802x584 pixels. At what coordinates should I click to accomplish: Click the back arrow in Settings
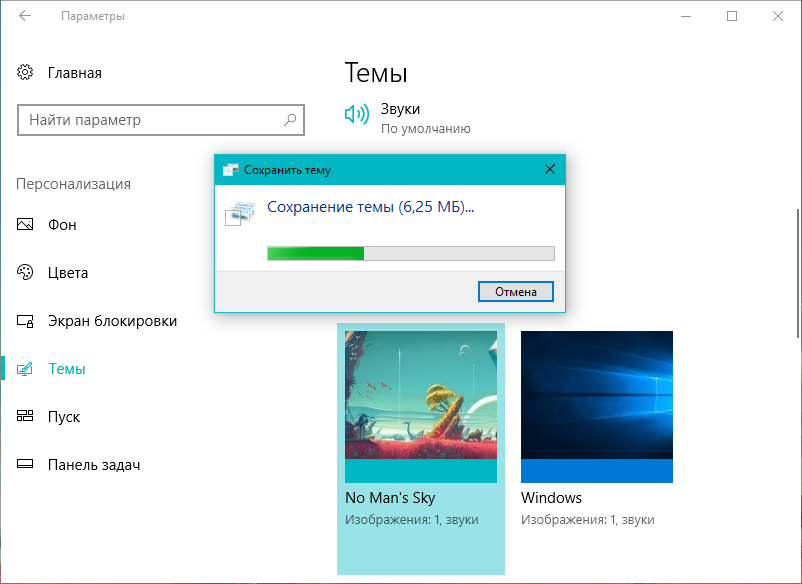[x=25, y=16]
